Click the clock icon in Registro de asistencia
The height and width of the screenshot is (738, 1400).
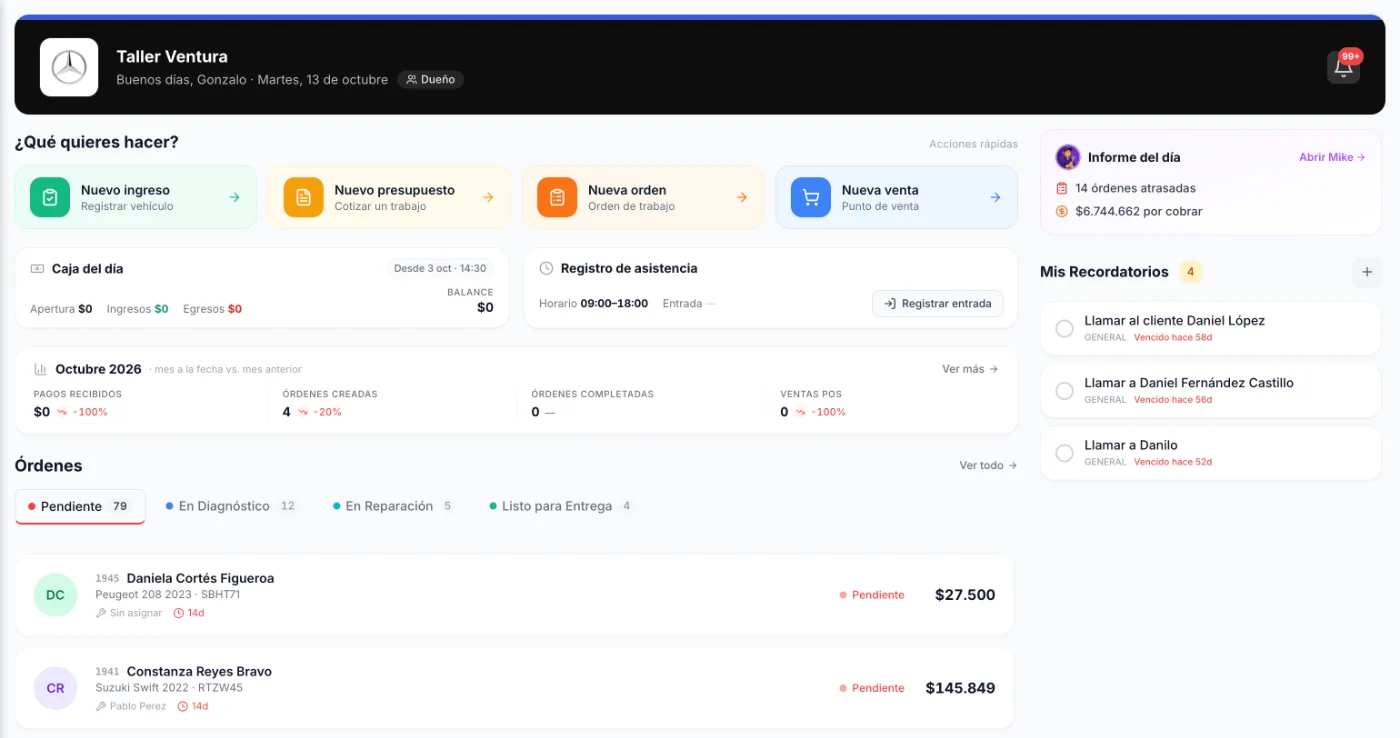coord(546,268)
